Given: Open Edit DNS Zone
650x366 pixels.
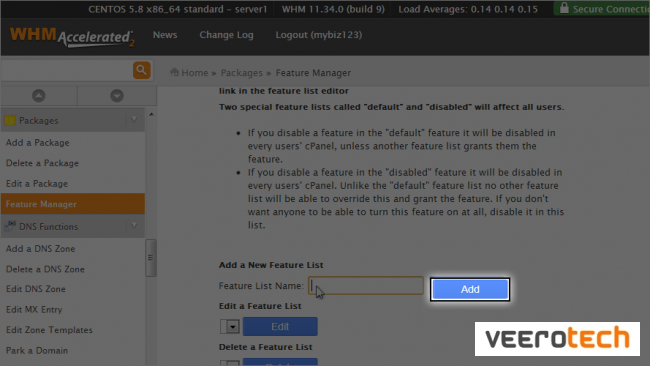Looking at the screenshot, I should (36, 289).
